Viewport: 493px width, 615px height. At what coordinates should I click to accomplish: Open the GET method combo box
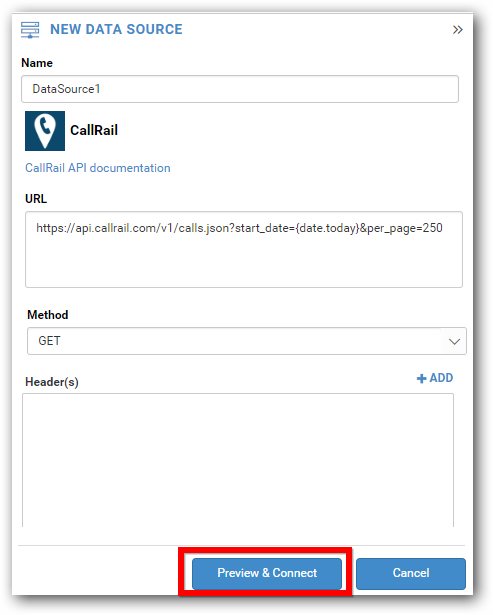pyautogui.click(x=247, y=341)
